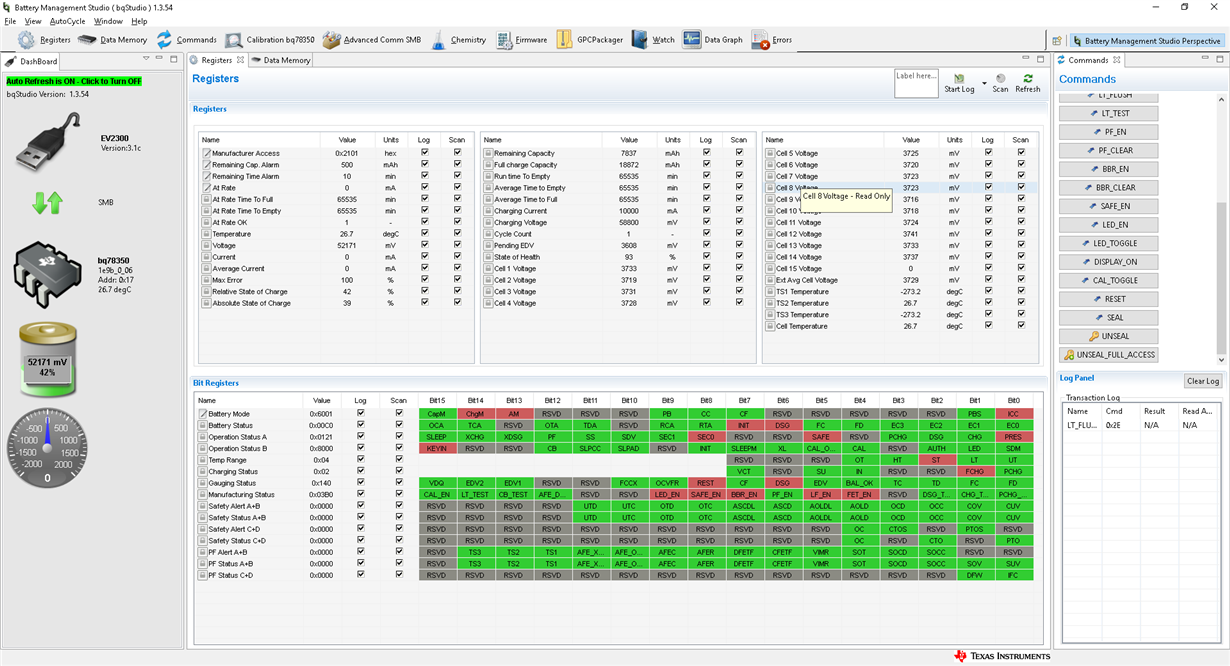The image size is (1230, 666).
Task: Switch to the Data Memory tab
Action: [x=281, y=60]
